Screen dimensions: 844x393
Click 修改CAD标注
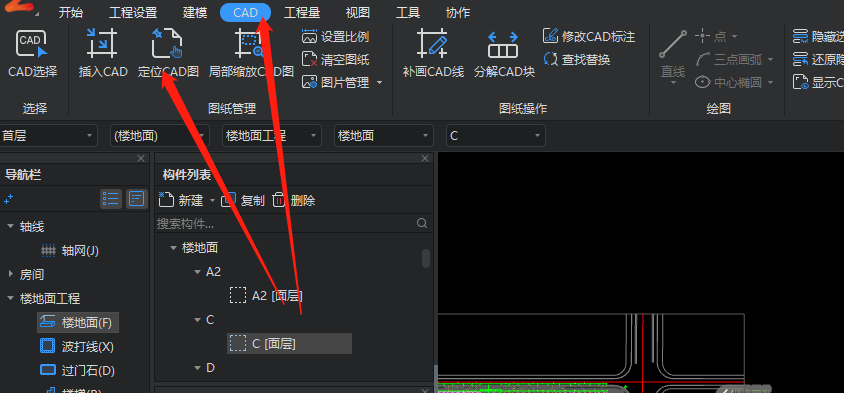589,36
